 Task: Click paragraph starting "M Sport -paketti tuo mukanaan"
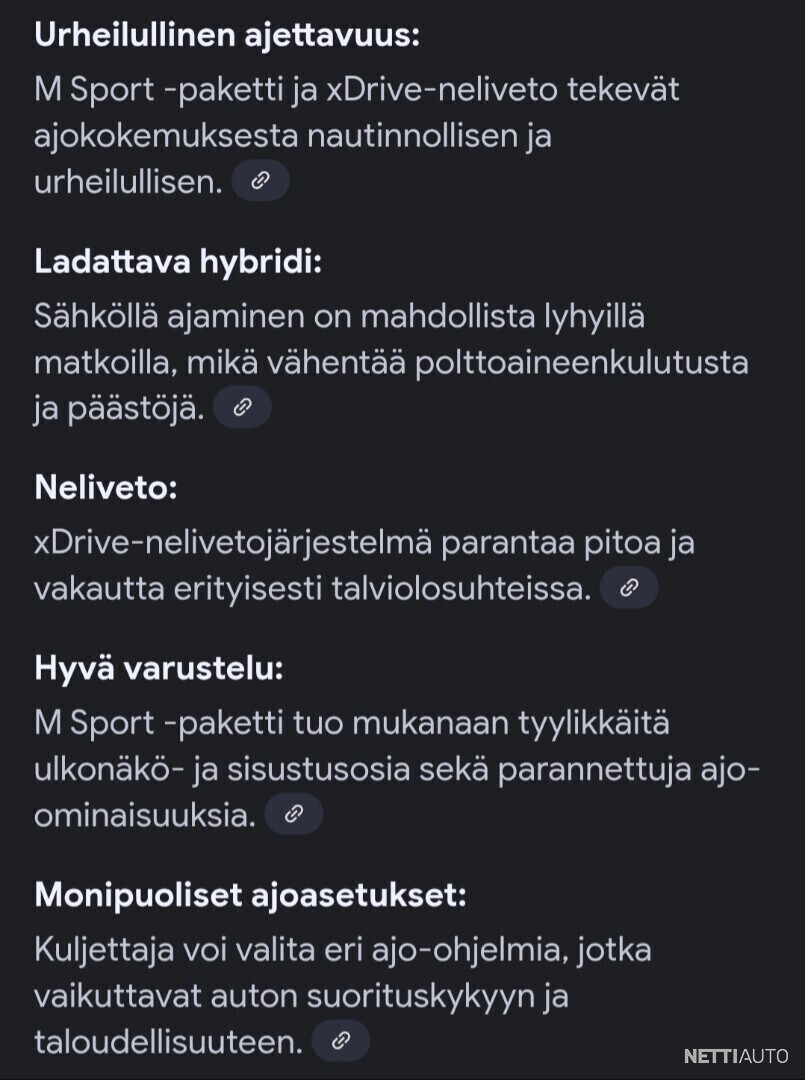(397, 769)
